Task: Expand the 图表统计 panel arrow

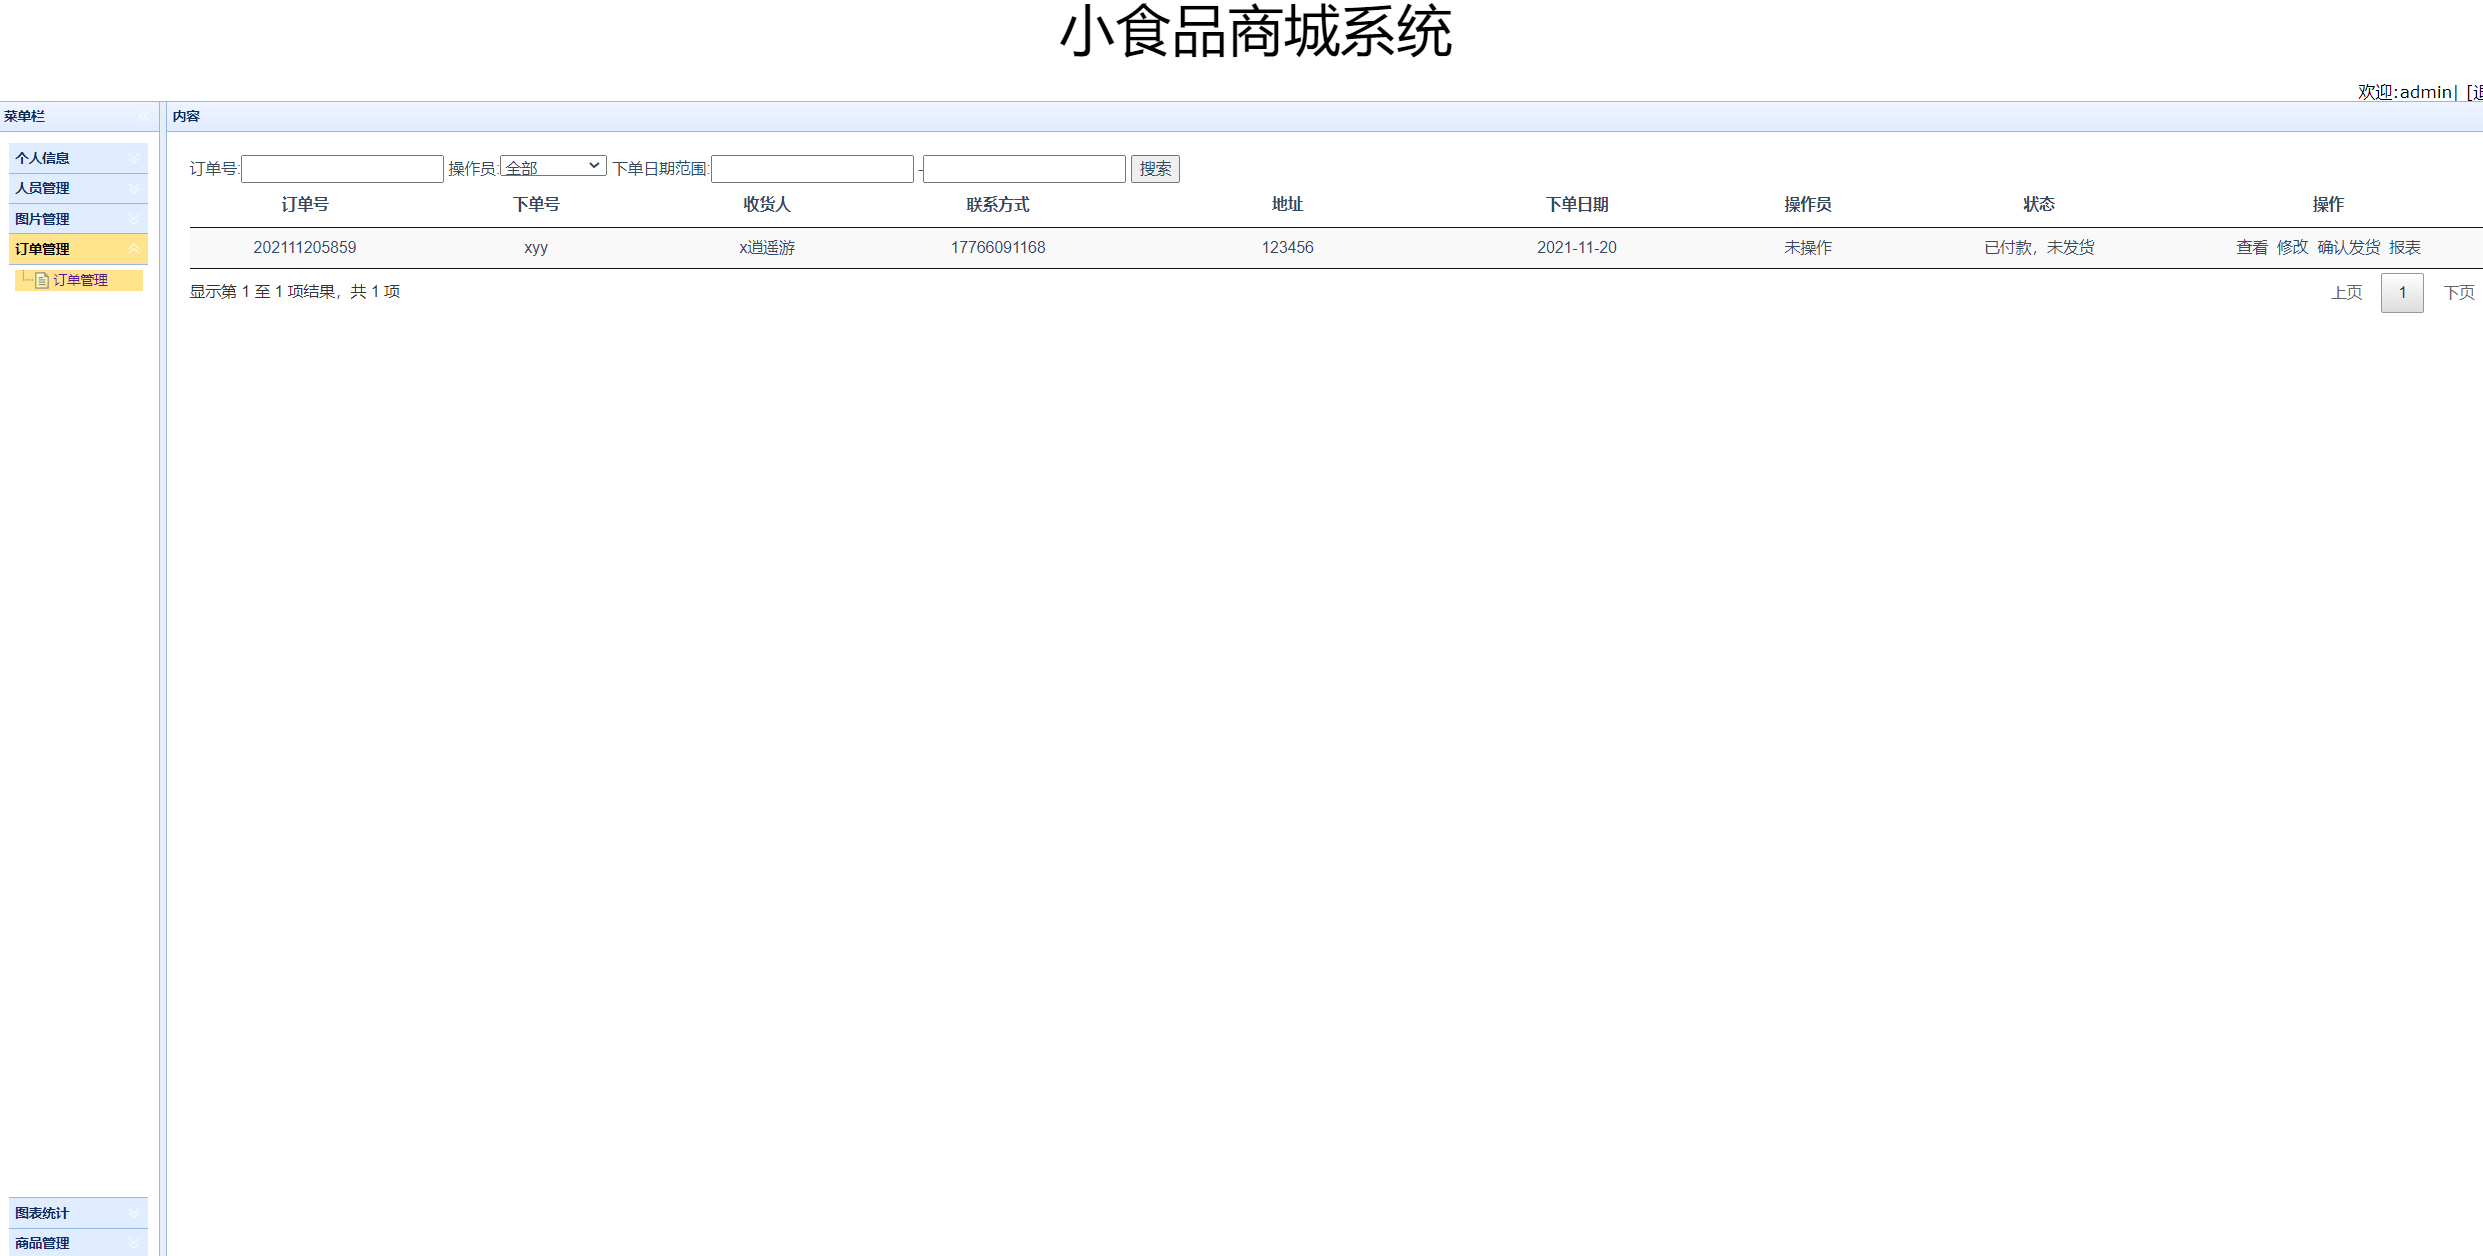Action: coord(134,1213)
